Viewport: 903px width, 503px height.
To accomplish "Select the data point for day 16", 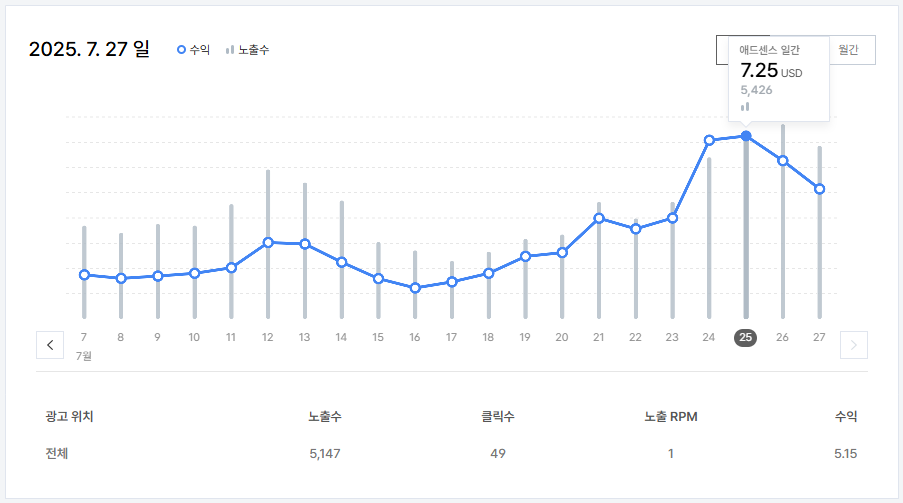I will (415, 288).
